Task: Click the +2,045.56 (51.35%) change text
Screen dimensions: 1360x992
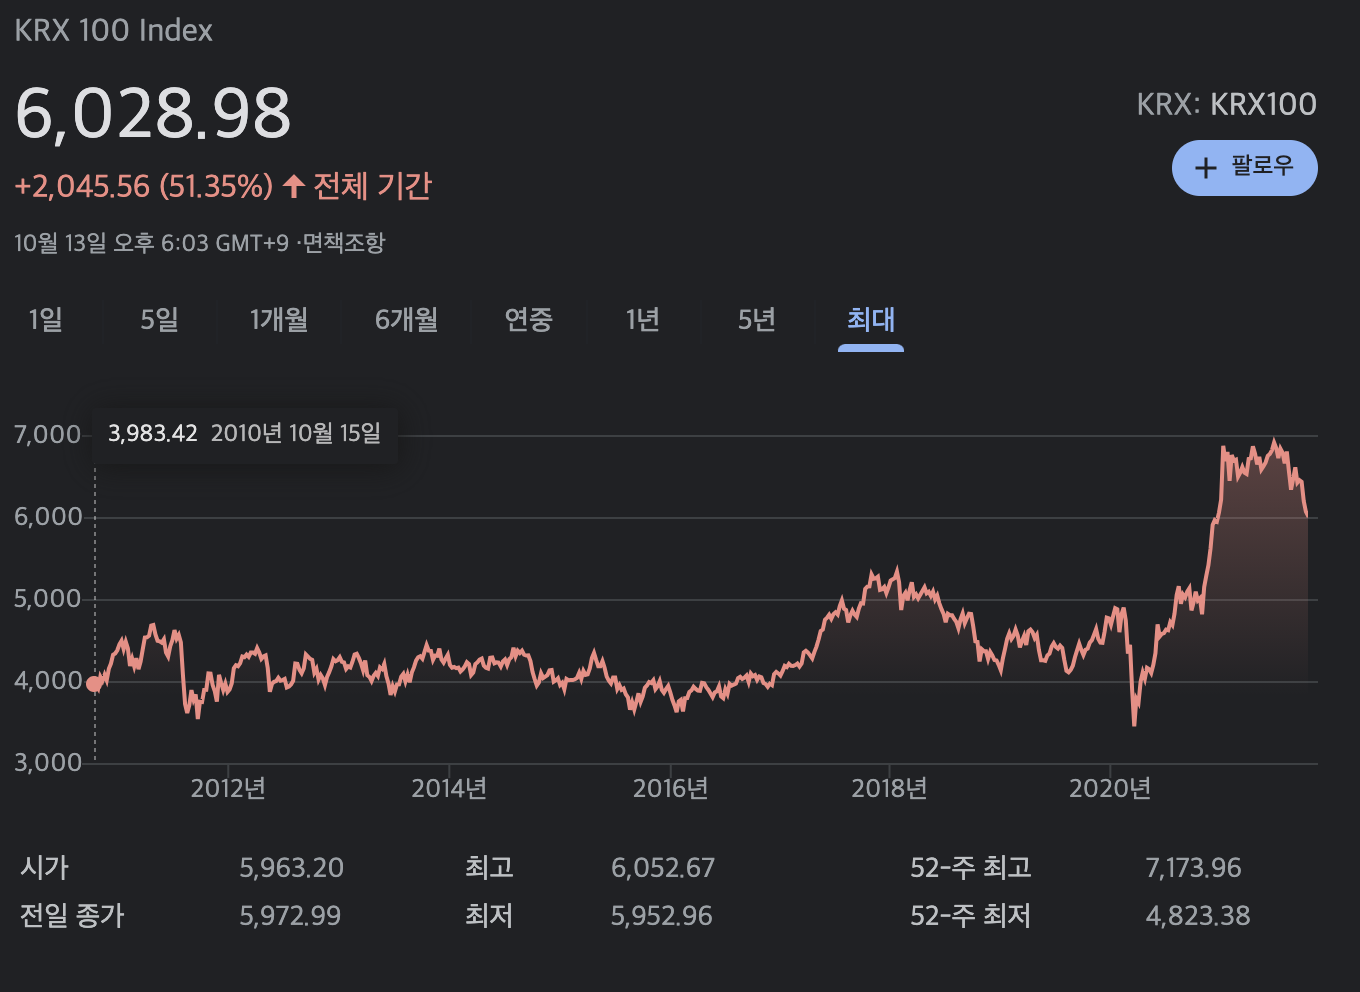Action: coord(143,186)
